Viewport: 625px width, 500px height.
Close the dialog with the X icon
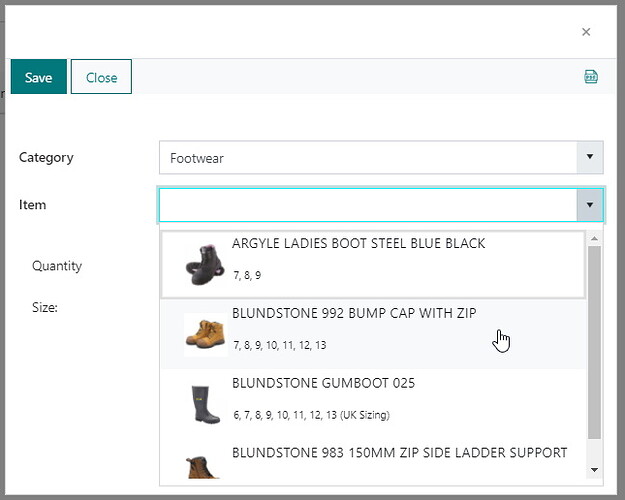click(586, 32)
